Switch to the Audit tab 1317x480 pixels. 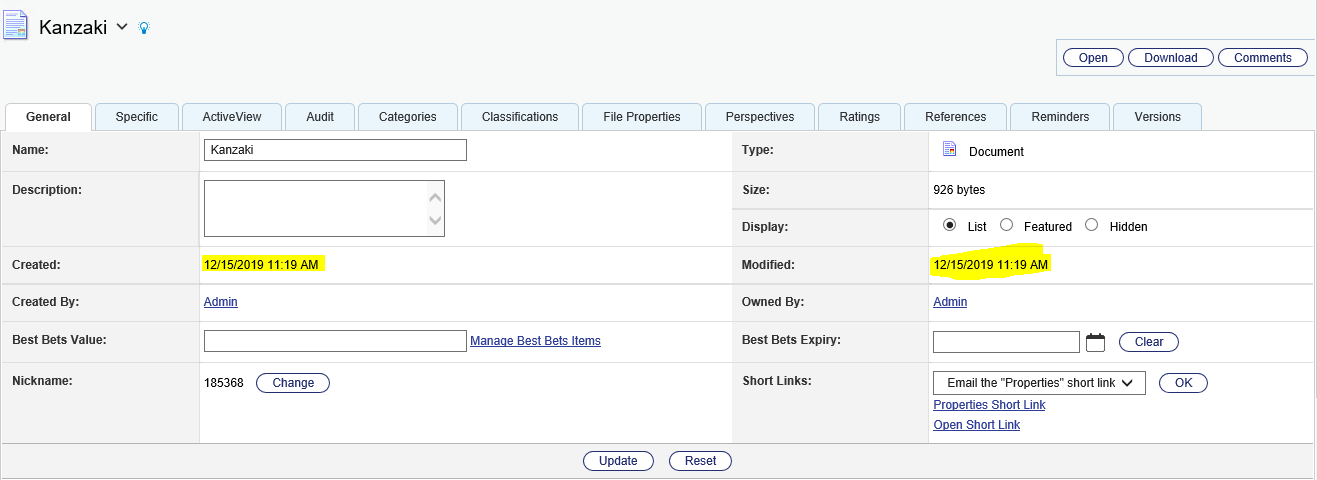click(320, 117)
